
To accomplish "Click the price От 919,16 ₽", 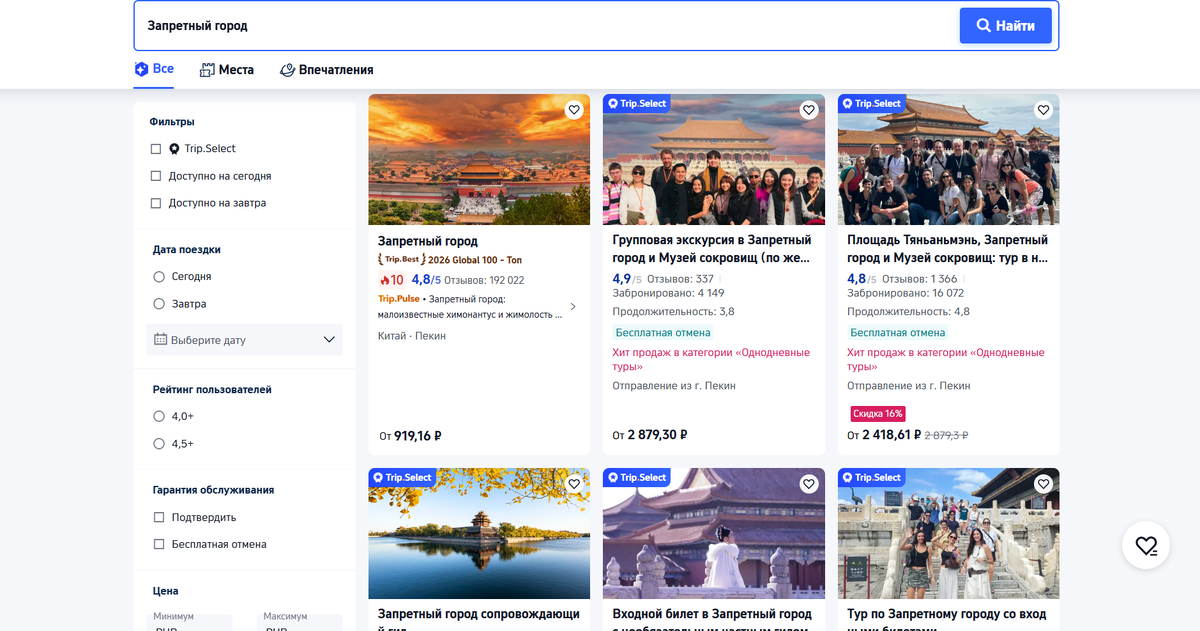I will [x=410, y=436].
